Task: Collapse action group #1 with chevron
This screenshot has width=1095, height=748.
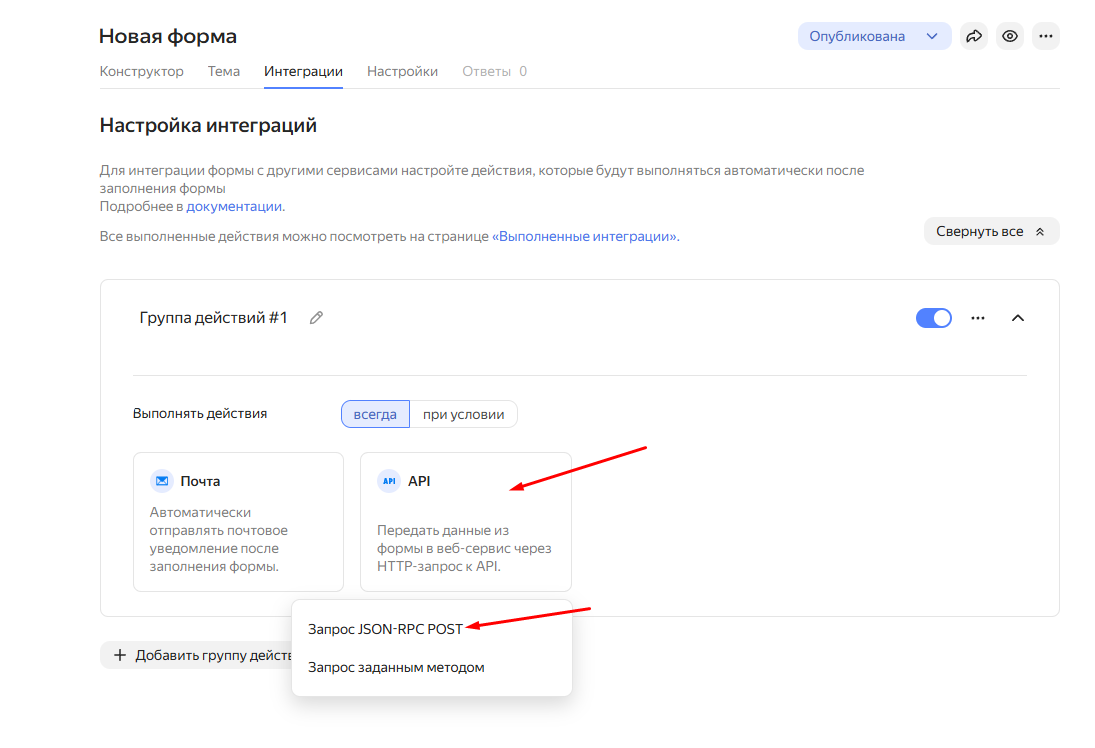Action: pyautogui.click(x=1018, y=318)
